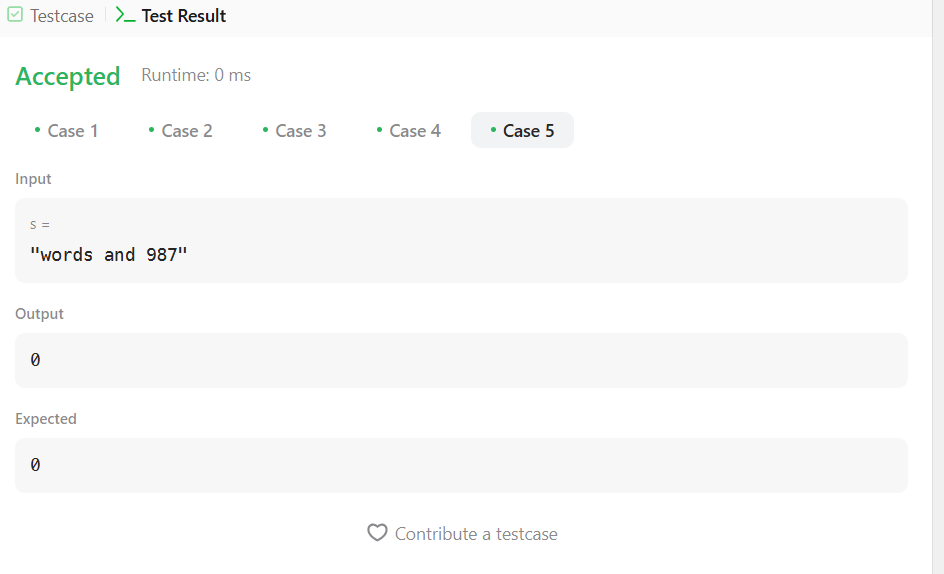Switch to the Testcase tab
944x574 pixels.
coord(51,15)
